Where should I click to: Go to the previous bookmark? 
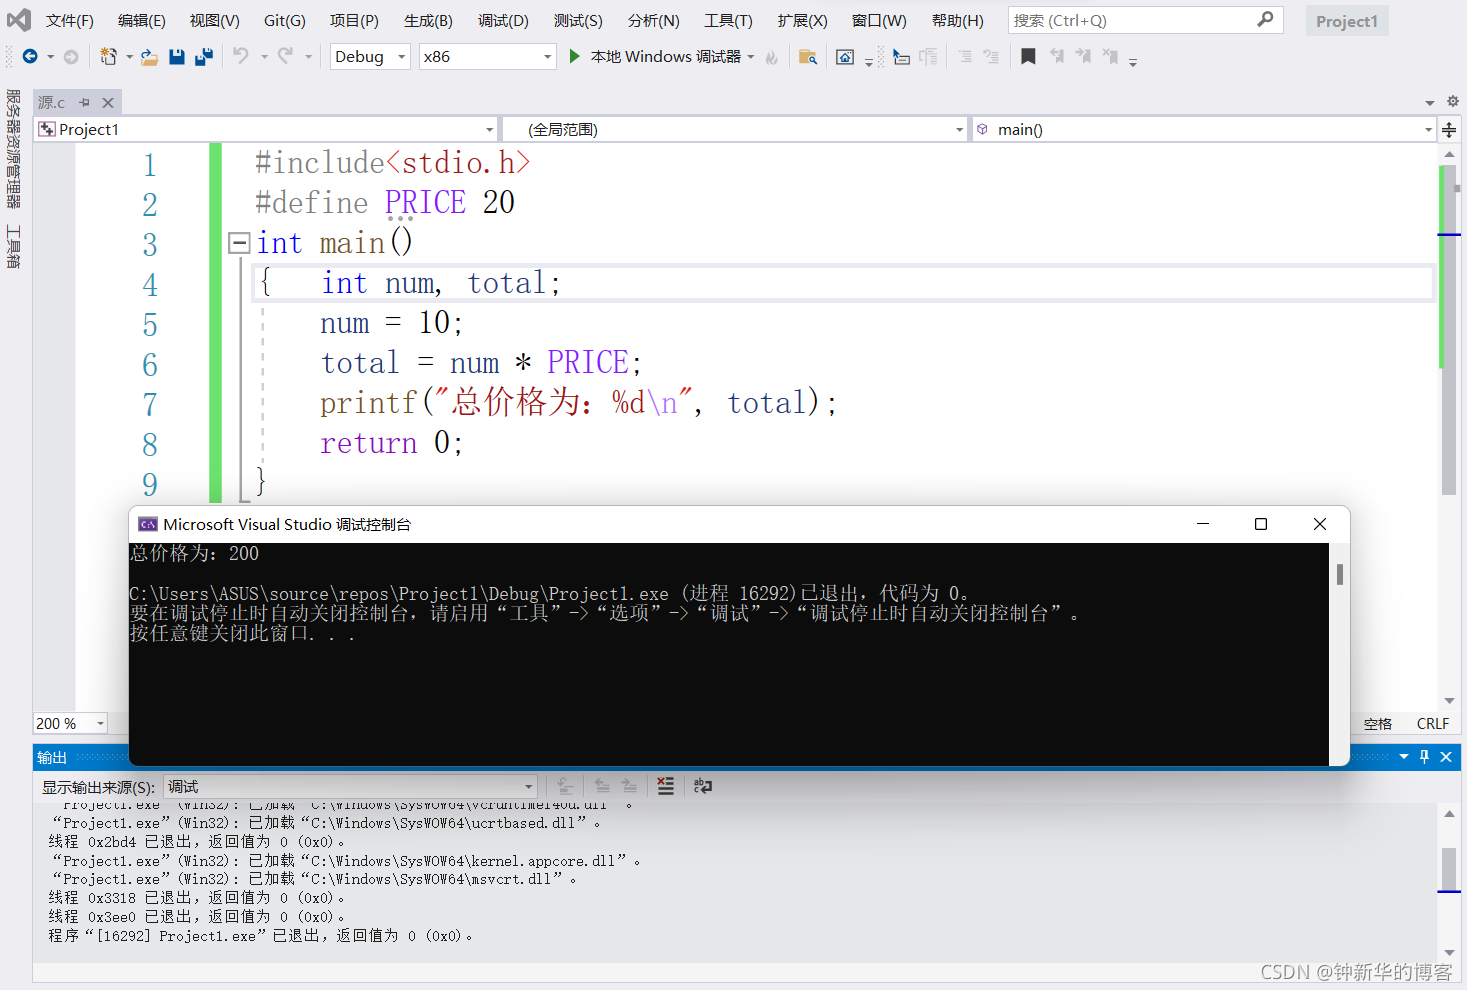1057,57
